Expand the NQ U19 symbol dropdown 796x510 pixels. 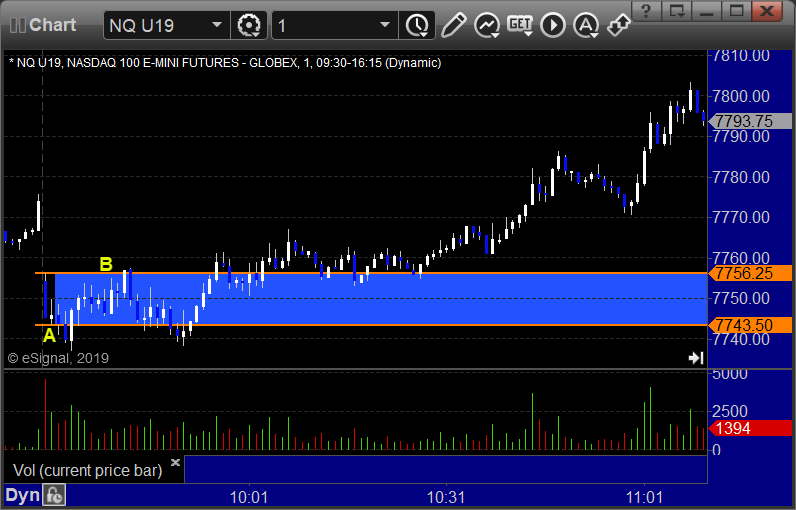[217, 25]
